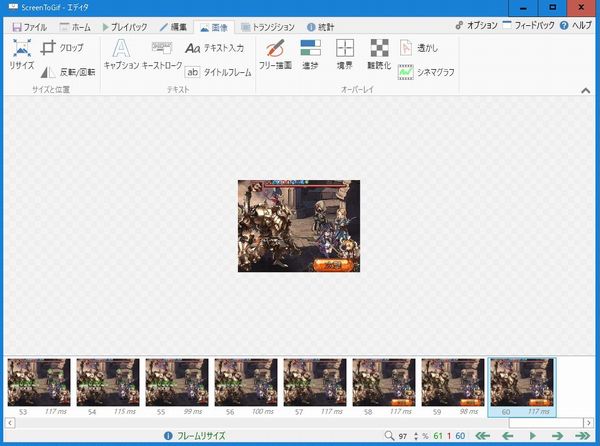Add a Border (境界) overlay

345,54
